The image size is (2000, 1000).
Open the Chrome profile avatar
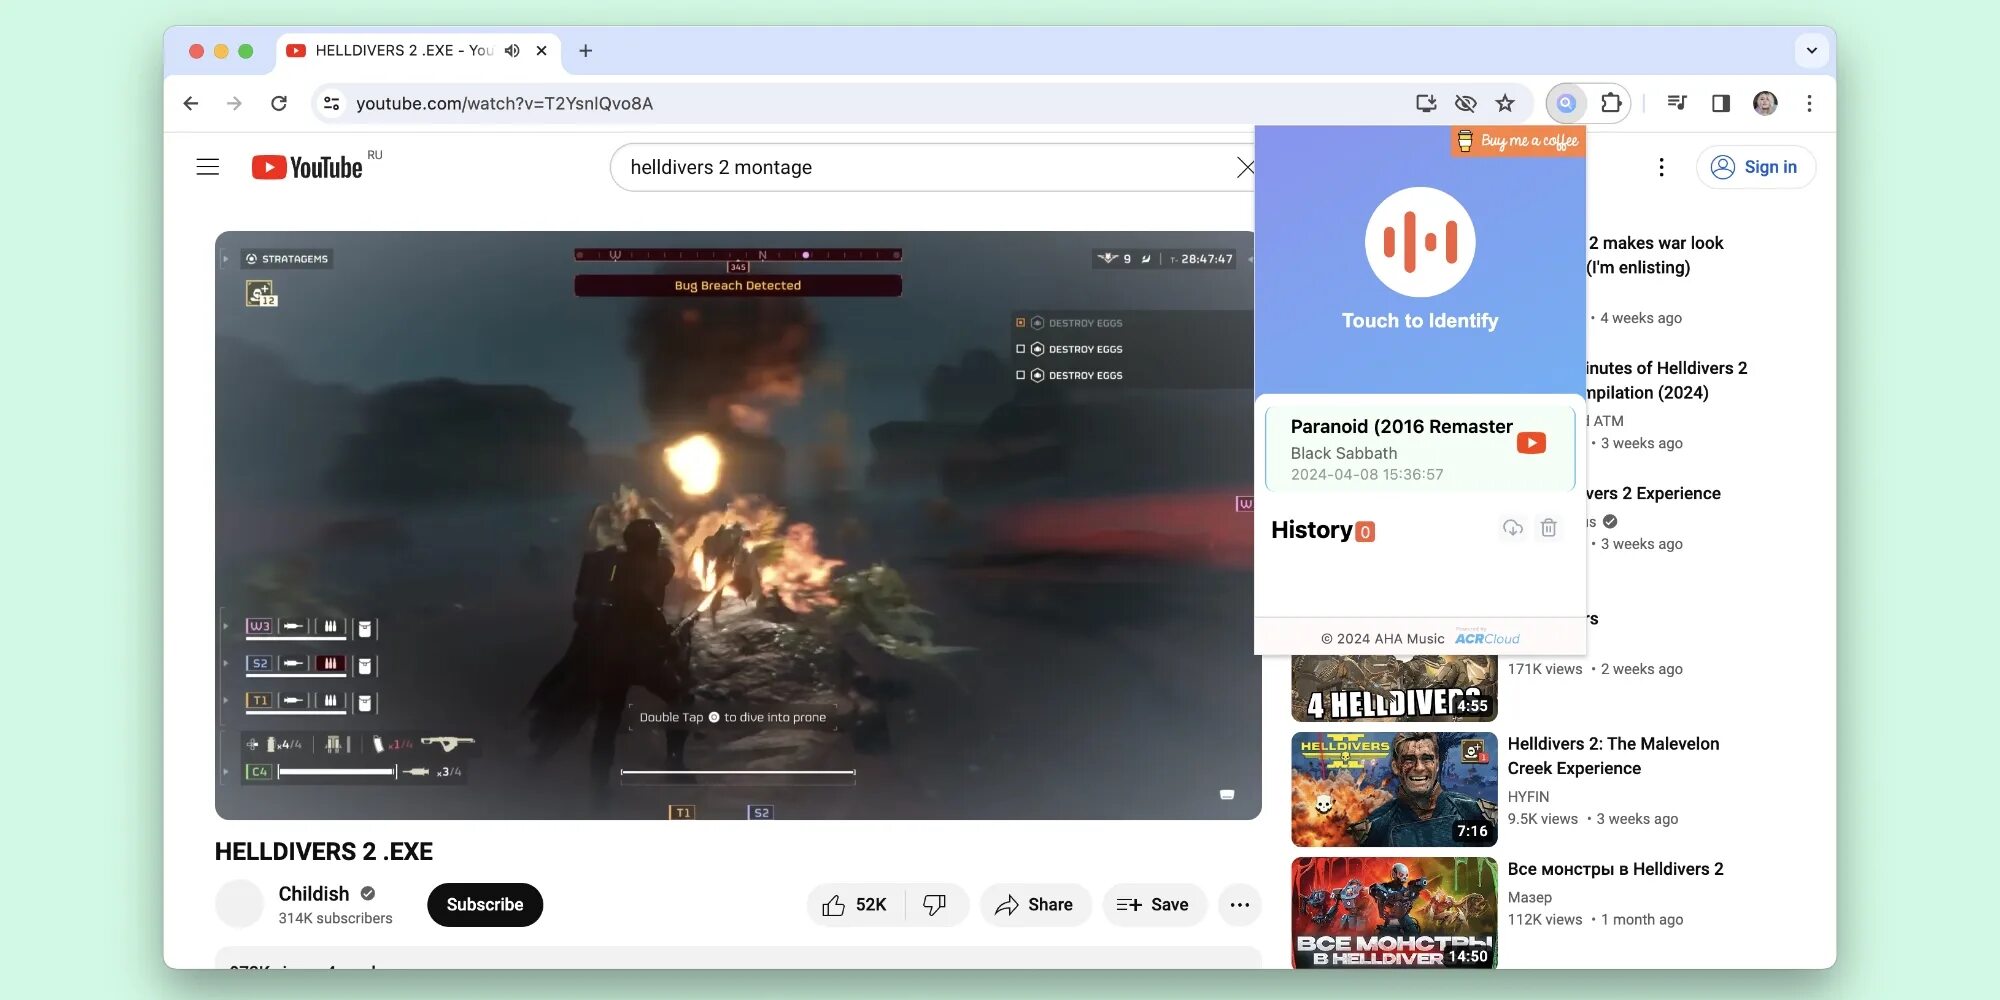point(1765,103)
